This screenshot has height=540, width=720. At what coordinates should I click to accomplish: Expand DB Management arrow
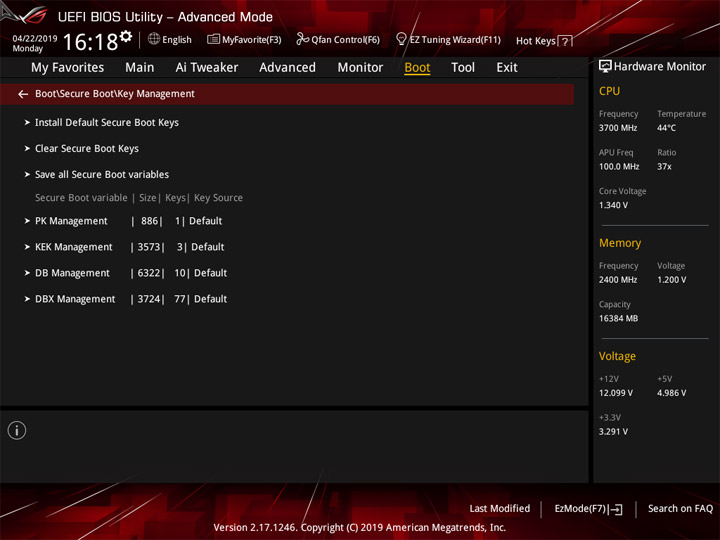point(27,273)
